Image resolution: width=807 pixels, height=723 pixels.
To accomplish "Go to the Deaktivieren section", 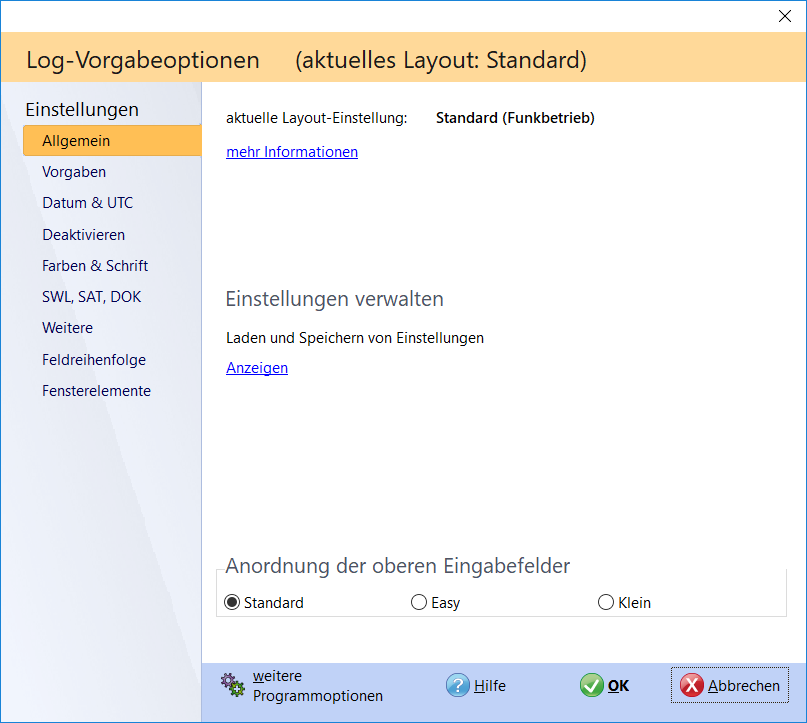I will [83, 235].
